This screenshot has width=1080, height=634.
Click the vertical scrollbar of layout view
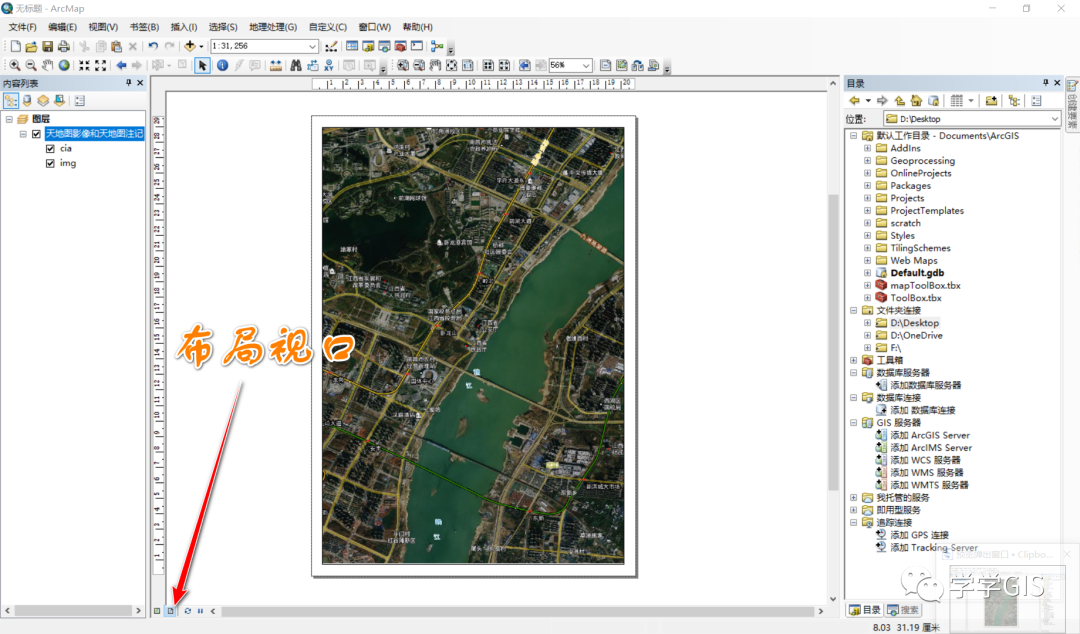833,340
